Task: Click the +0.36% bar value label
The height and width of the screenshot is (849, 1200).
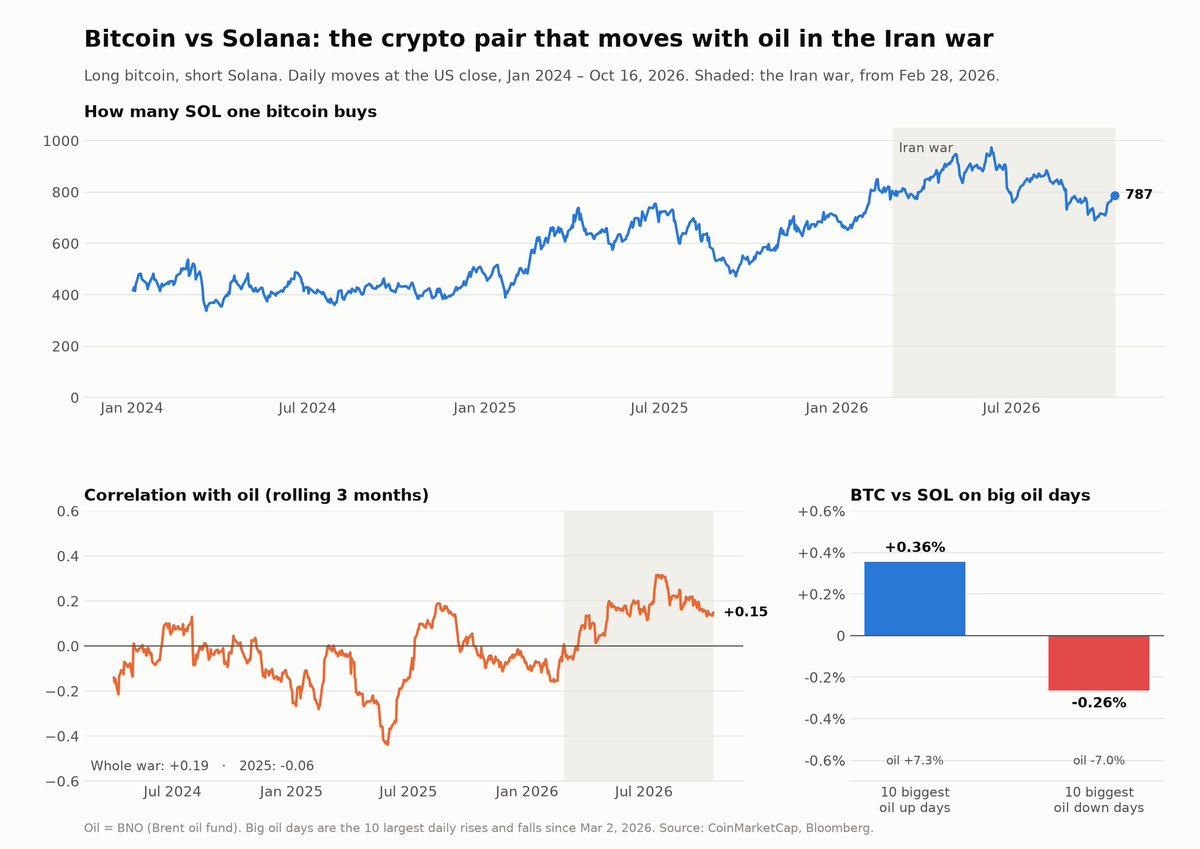Action: (x=915, y=547)
